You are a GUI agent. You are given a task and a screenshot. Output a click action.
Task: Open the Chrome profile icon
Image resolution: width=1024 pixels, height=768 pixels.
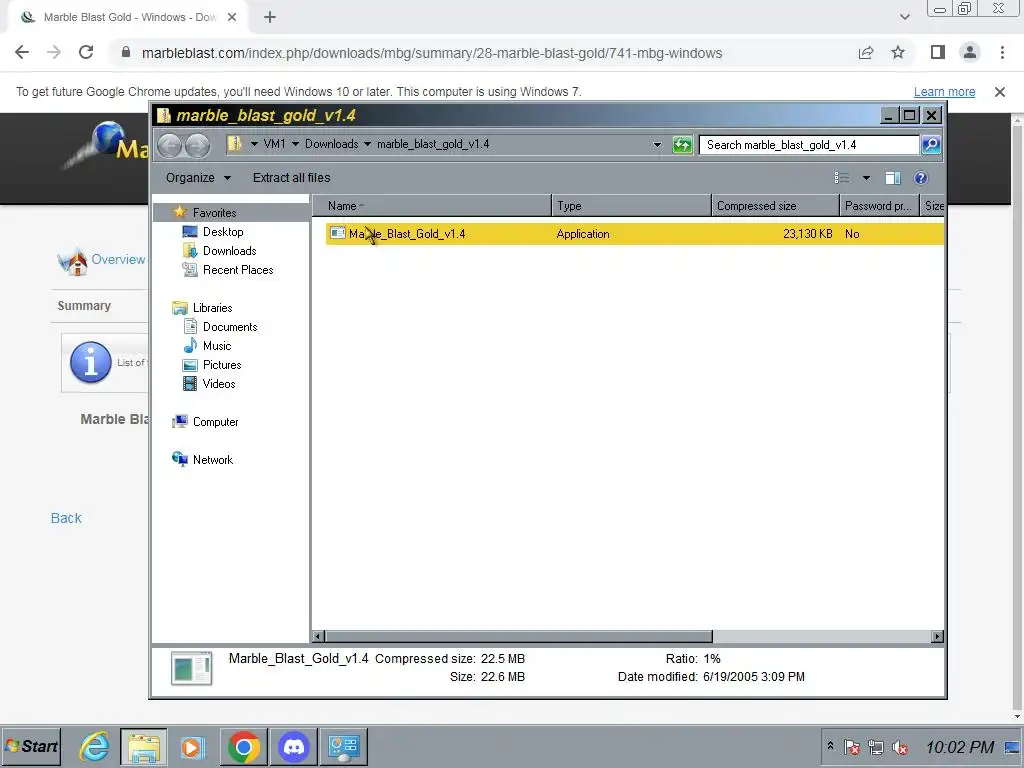point(970,52)
